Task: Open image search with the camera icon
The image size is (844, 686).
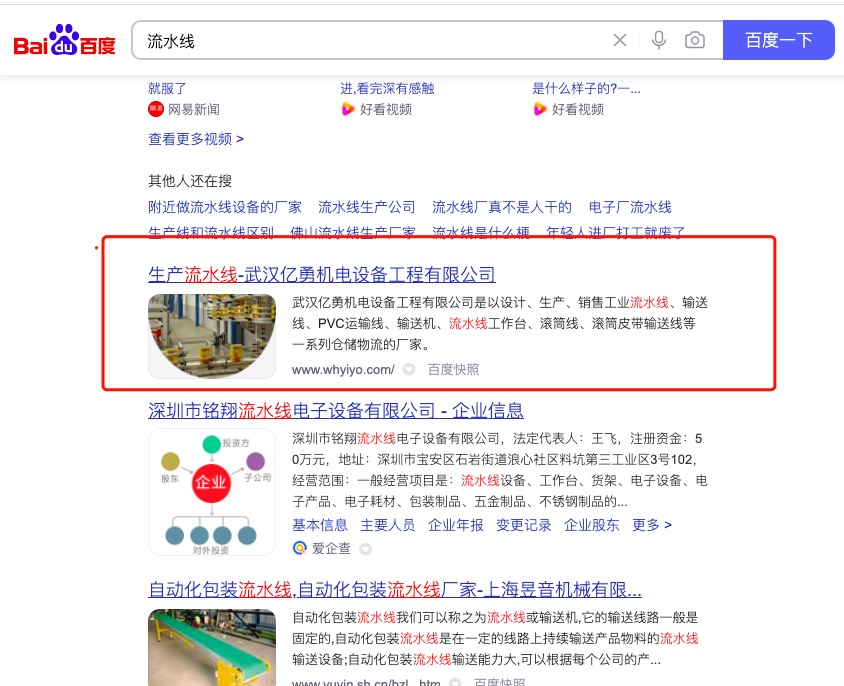Action: (x=695, y=40)
